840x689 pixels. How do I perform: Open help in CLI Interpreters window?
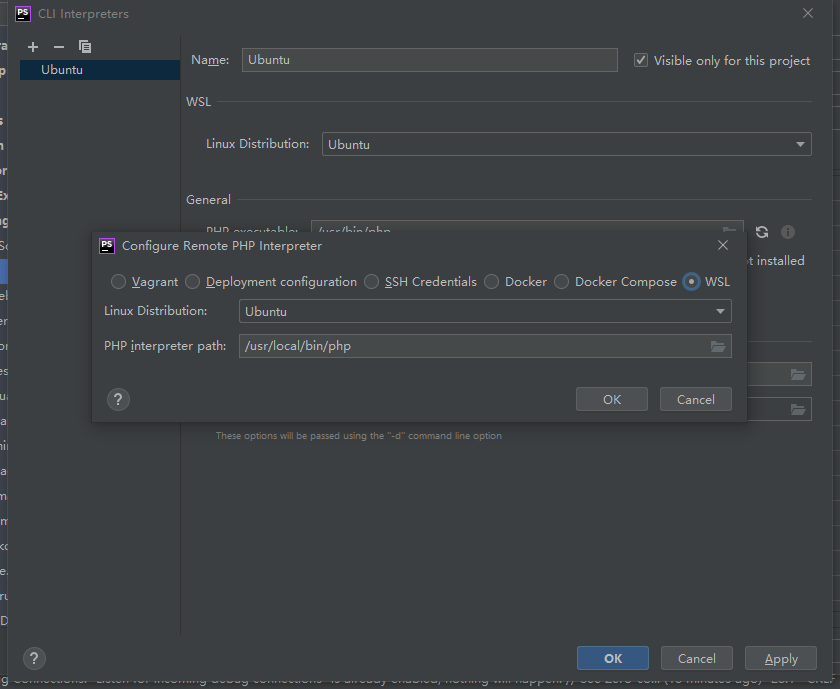(34, 658)
